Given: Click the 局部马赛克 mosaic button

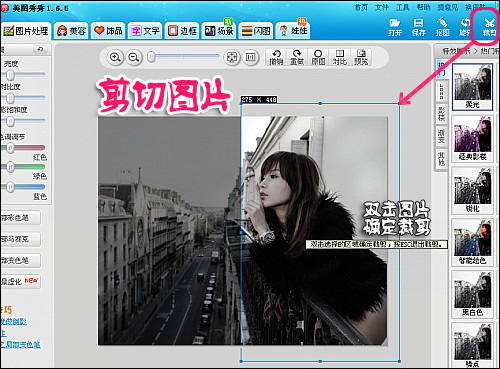Looking at the screenshot, I should (21, 239).
